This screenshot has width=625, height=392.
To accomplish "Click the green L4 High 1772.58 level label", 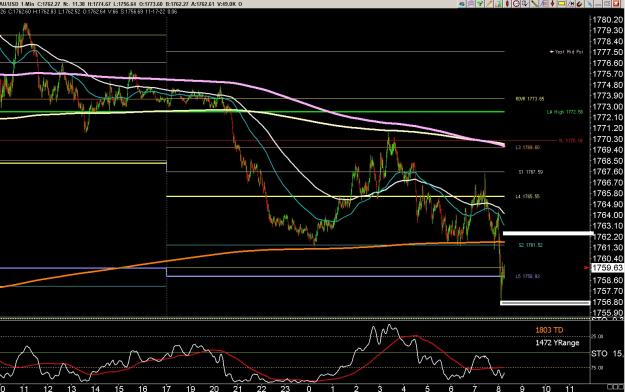I will pos(565,112).
